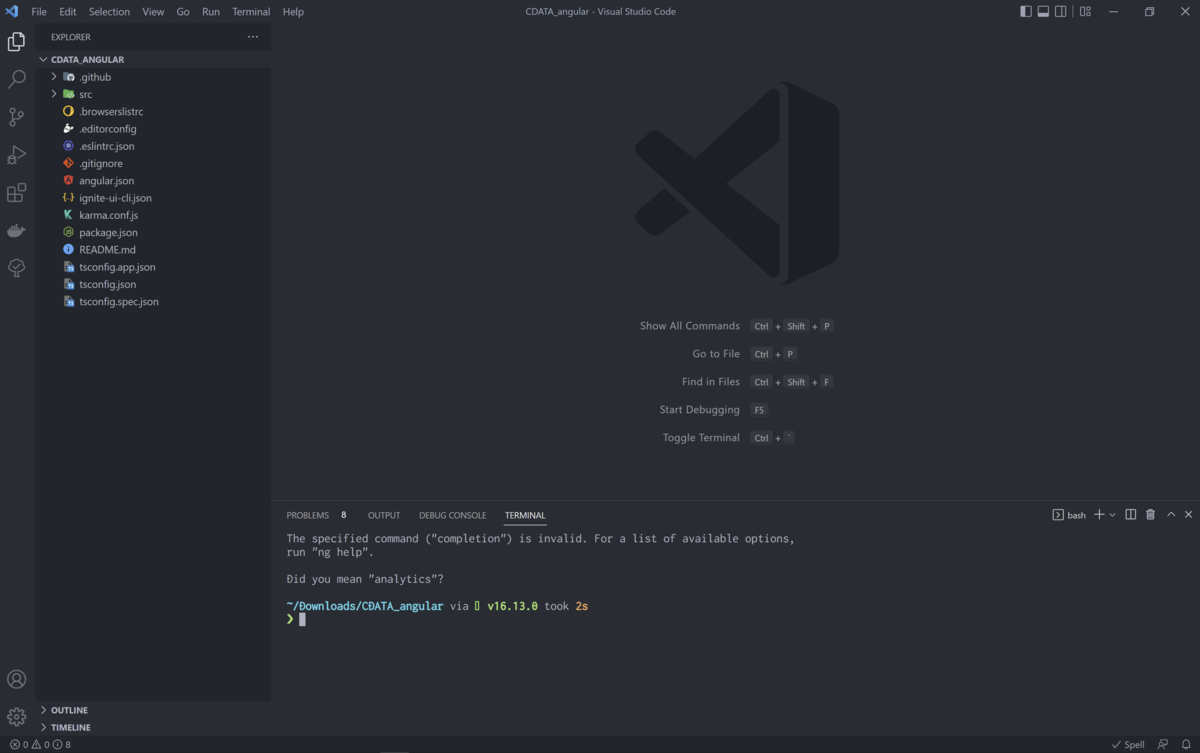Close the terminal panel
The height and width of the screenshot is (753, 1200).
tap(1189, 515)
